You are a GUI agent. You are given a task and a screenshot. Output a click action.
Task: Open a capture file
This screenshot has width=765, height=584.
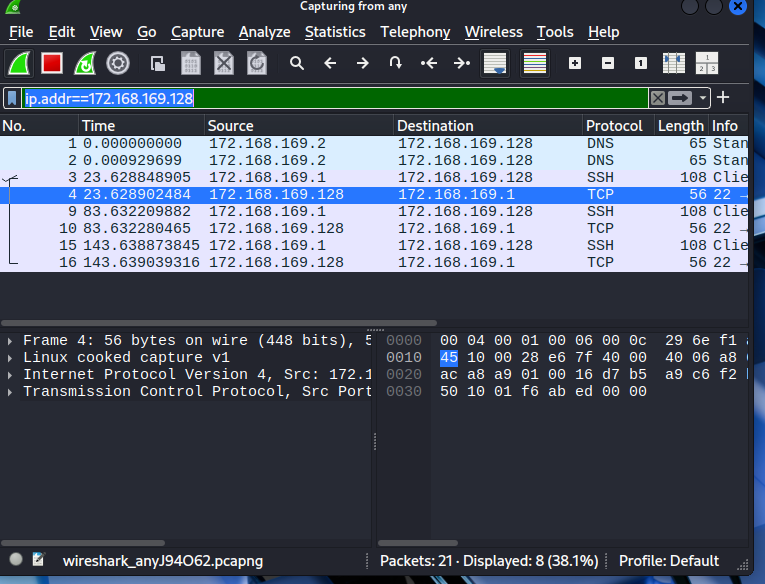point(158,63)
